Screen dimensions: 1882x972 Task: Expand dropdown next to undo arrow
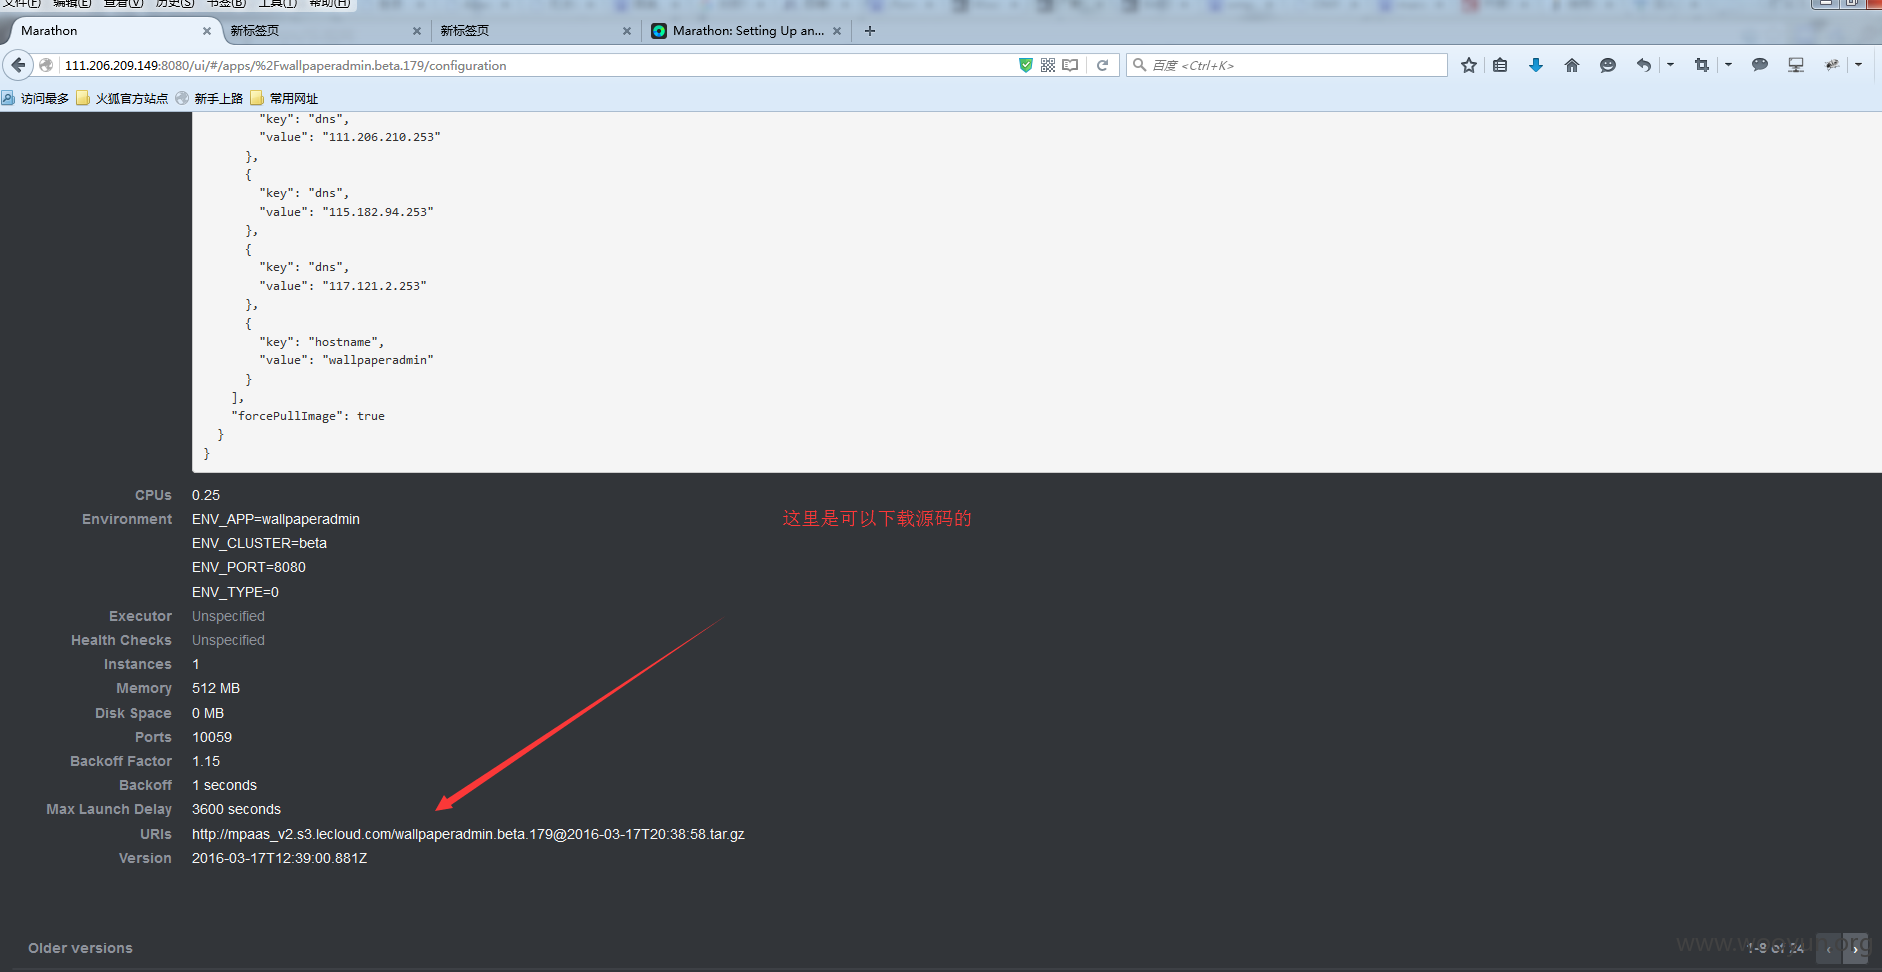coord(1670,65)
